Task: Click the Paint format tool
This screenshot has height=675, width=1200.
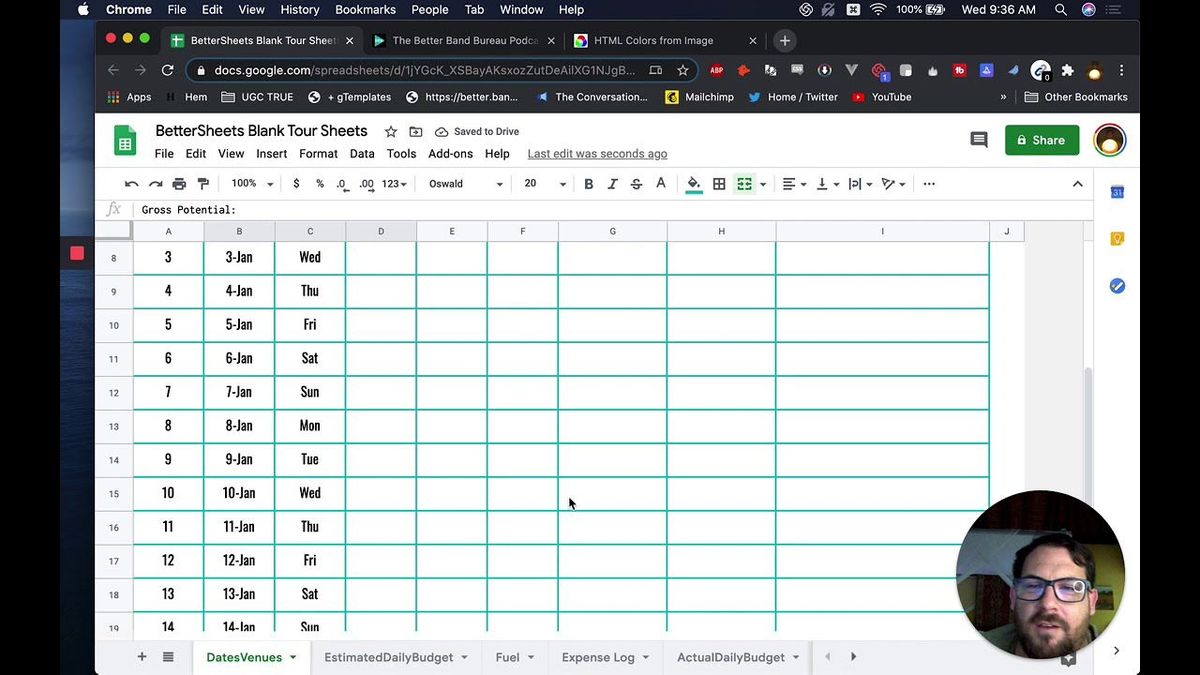Action: (x=203, y=183)
